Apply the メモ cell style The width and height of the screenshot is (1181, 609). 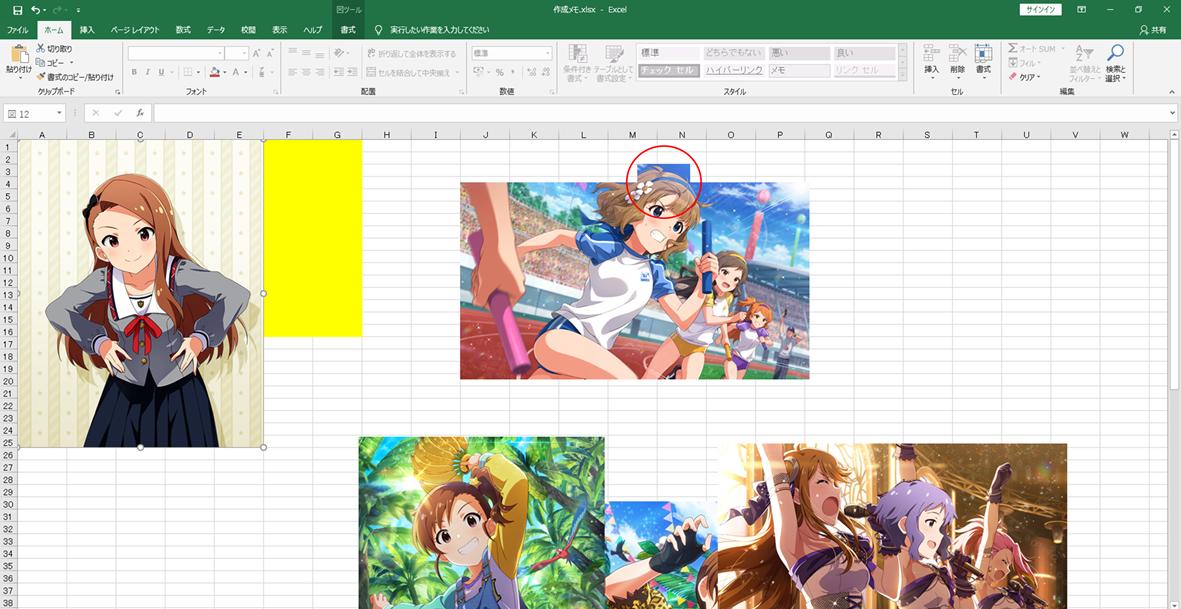(x=799, y=70)
